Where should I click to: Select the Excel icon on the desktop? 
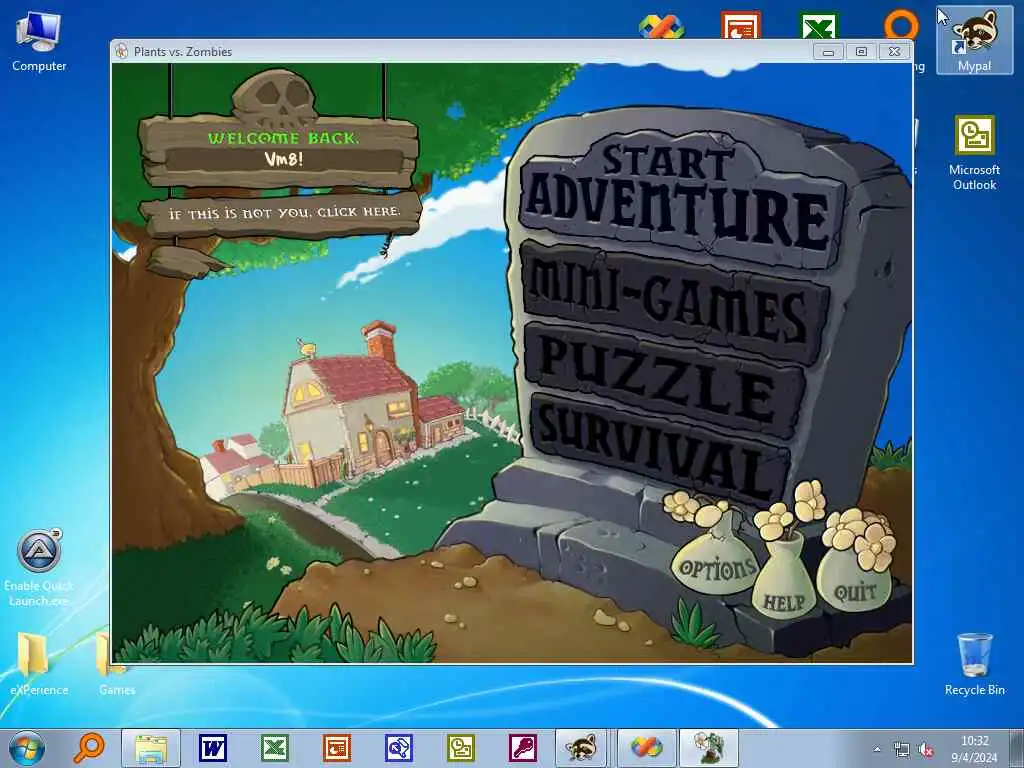pos(819,26)
